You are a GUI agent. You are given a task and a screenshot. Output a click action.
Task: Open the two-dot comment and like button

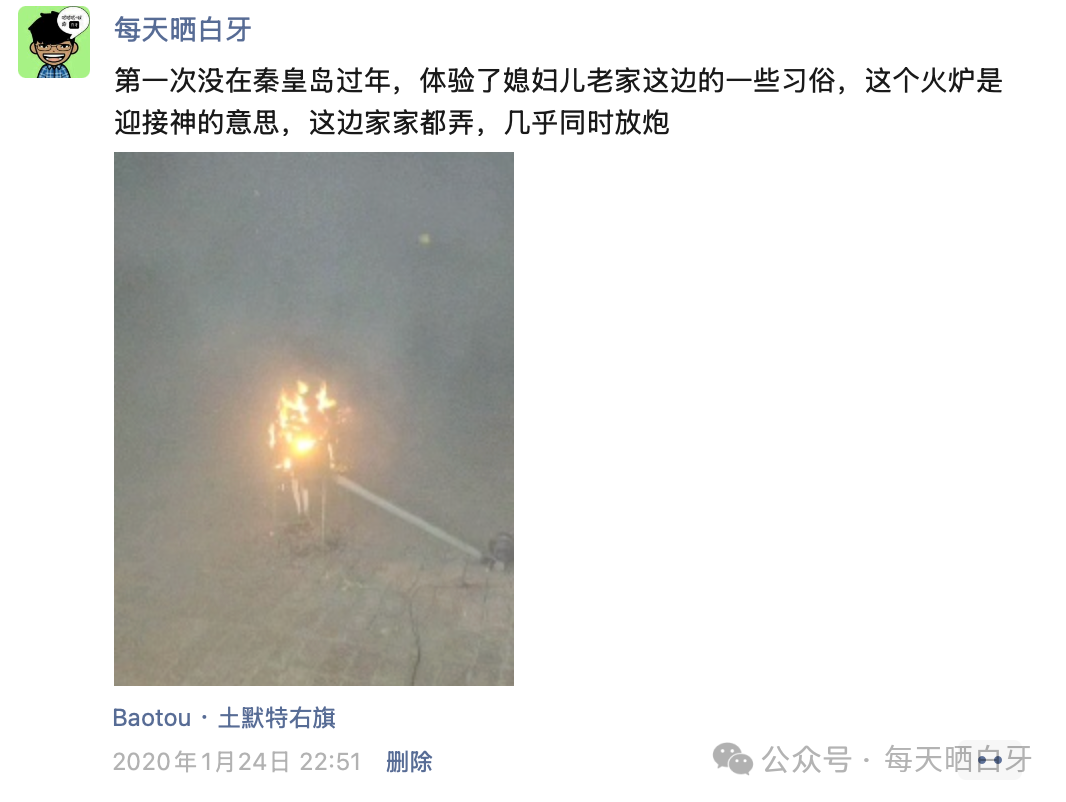[990, 759]
